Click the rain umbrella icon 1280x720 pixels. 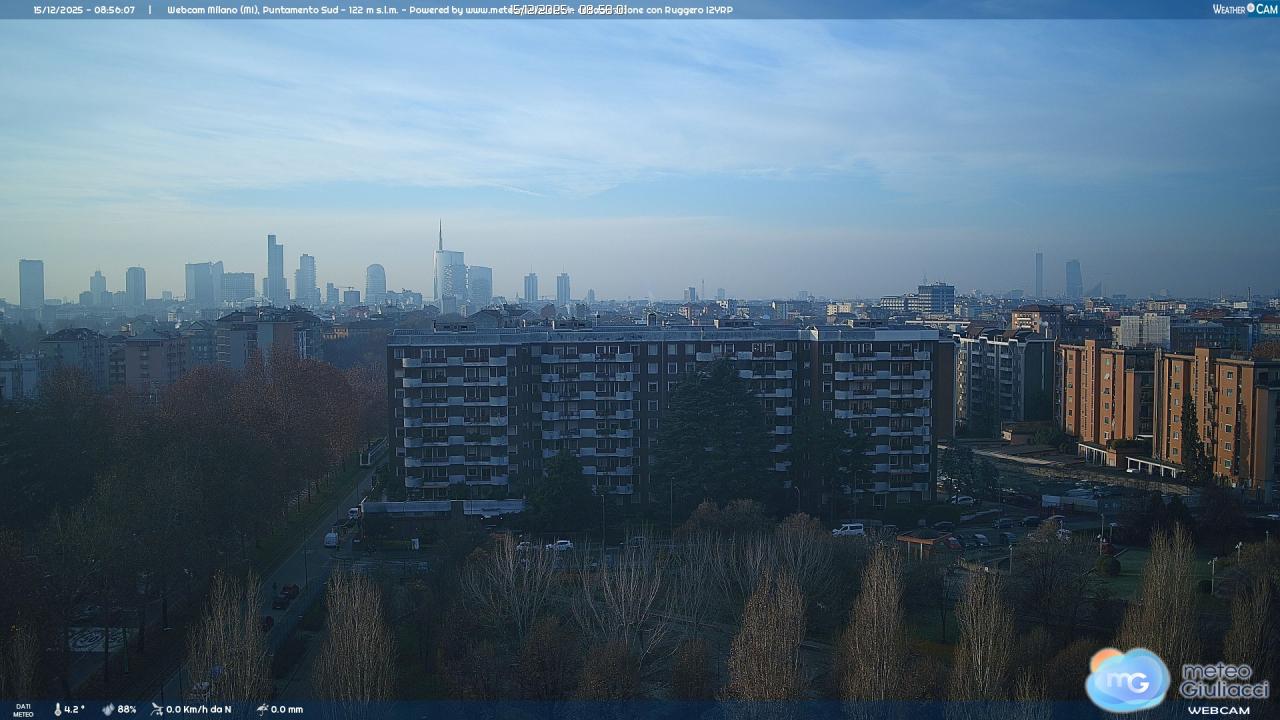262,709
